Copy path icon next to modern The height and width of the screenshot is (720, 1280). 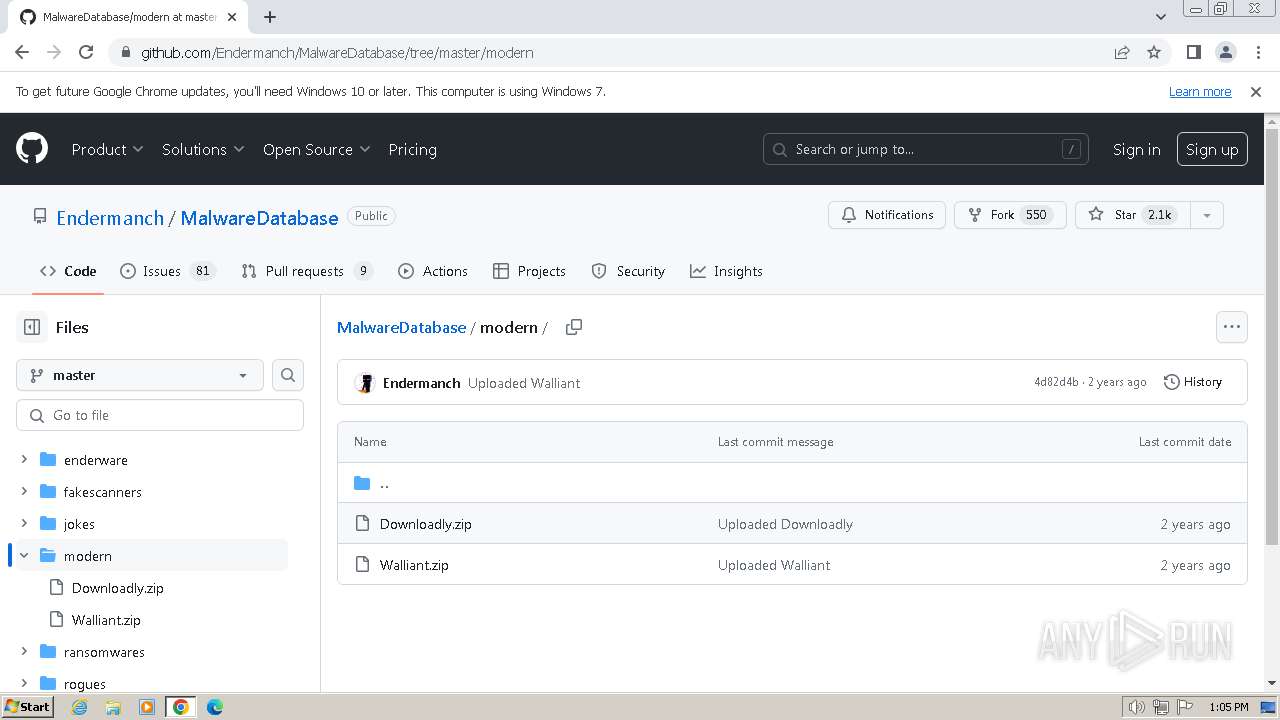pyautogui.click(x=574, y=327)
